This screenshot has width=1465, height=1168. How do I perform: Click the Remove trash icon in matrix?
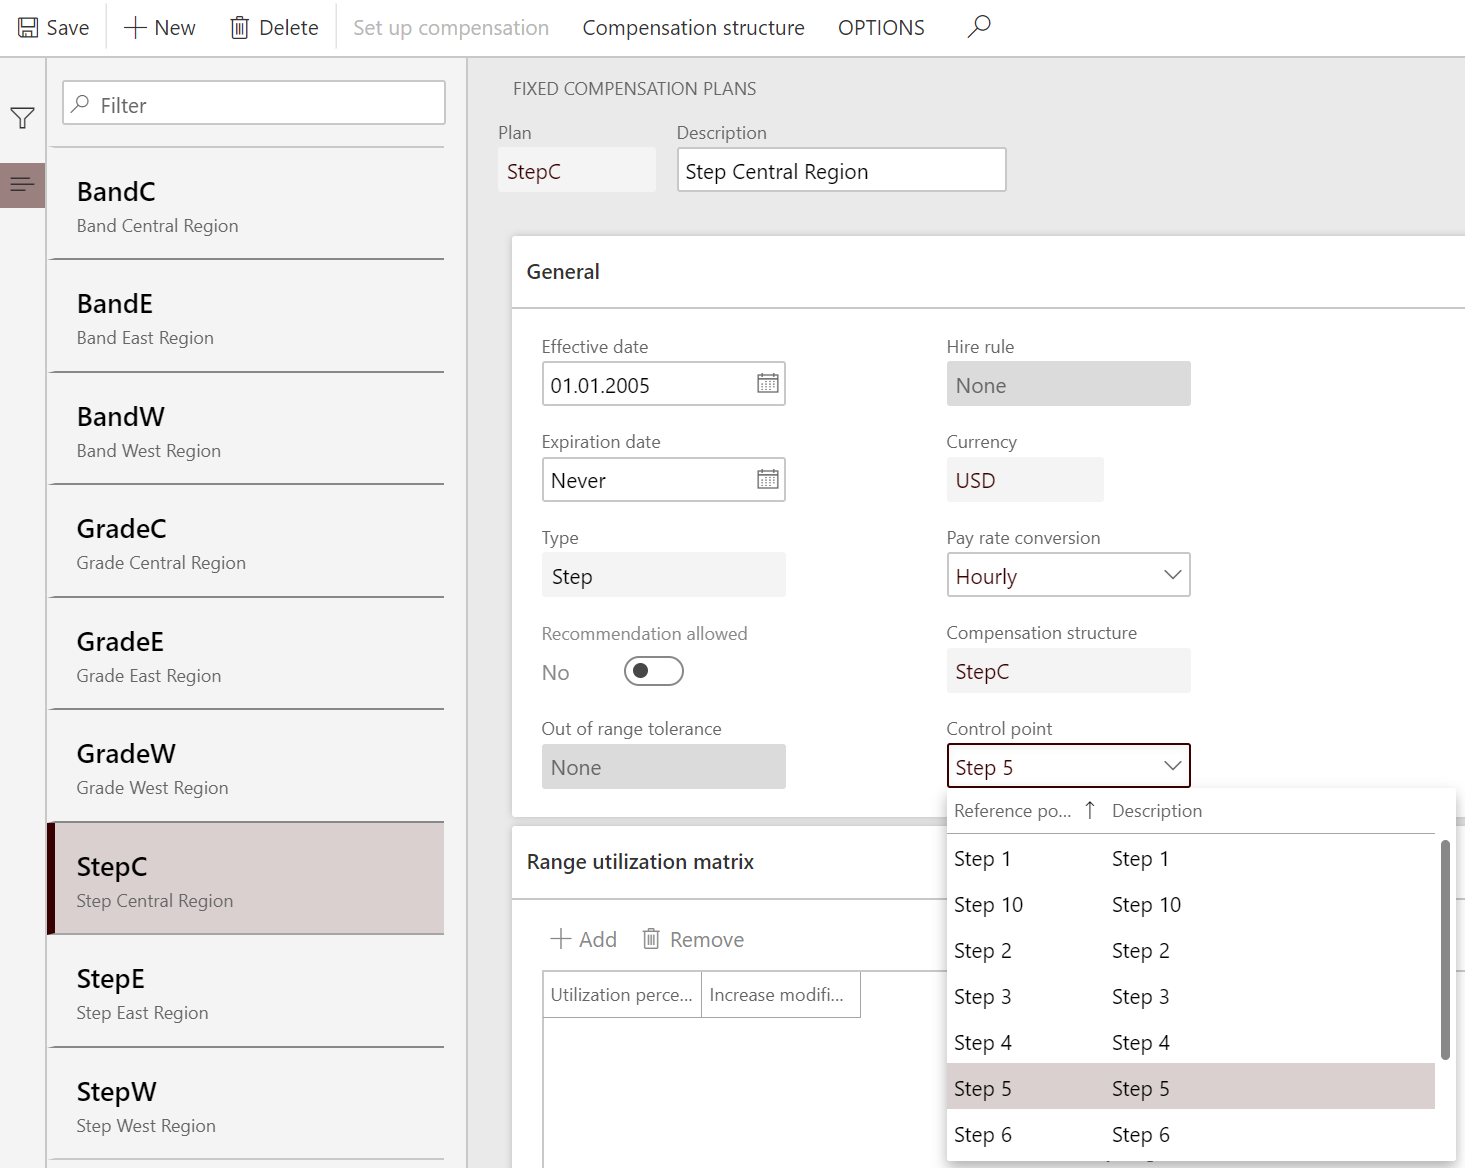click(651, 939)
